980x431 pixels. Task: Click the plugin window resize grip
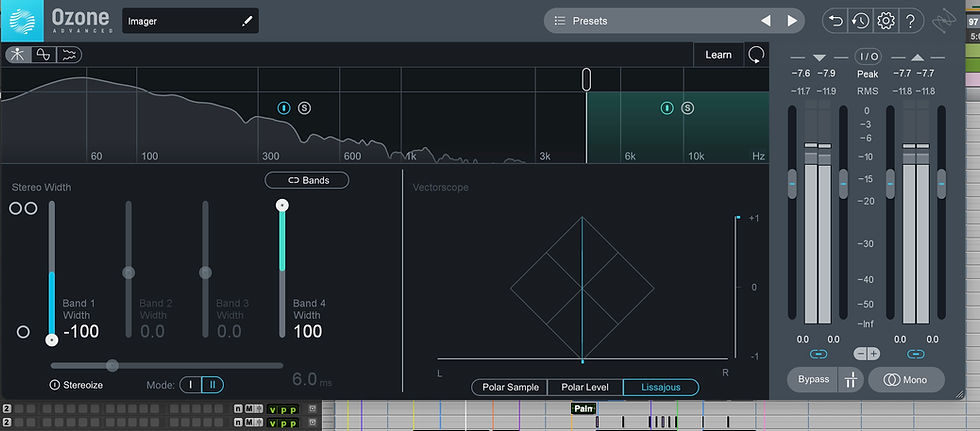click(x=959, y=394)
